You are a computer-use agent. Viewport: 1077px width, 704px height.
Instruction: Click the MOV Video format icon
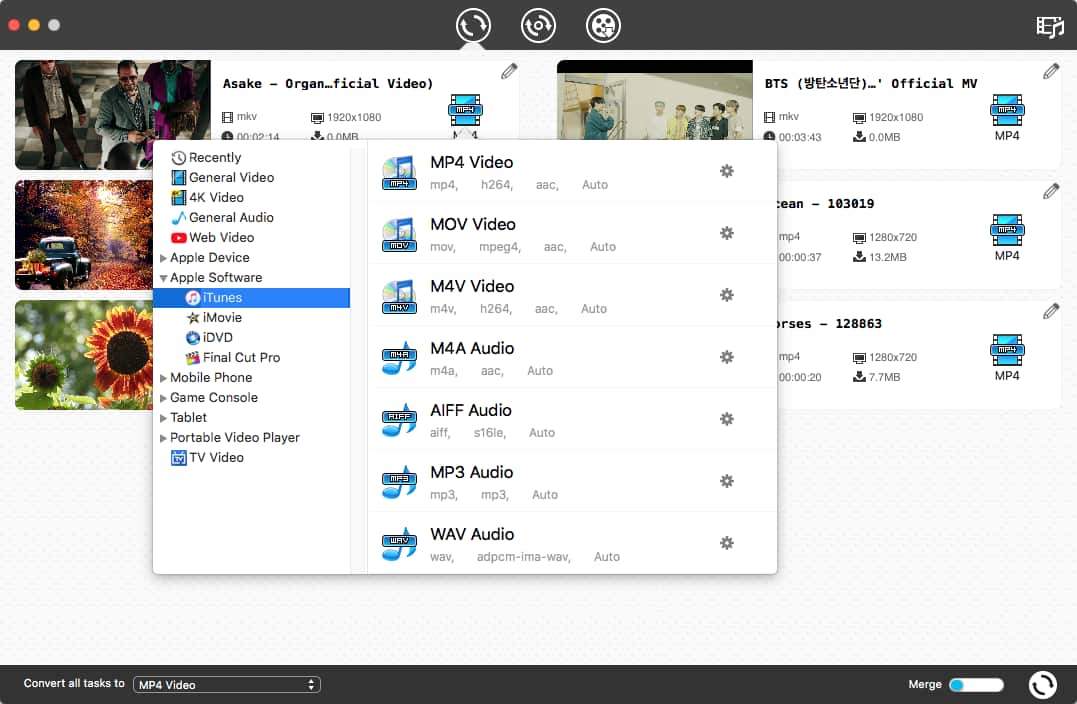[x=399, y=234]
